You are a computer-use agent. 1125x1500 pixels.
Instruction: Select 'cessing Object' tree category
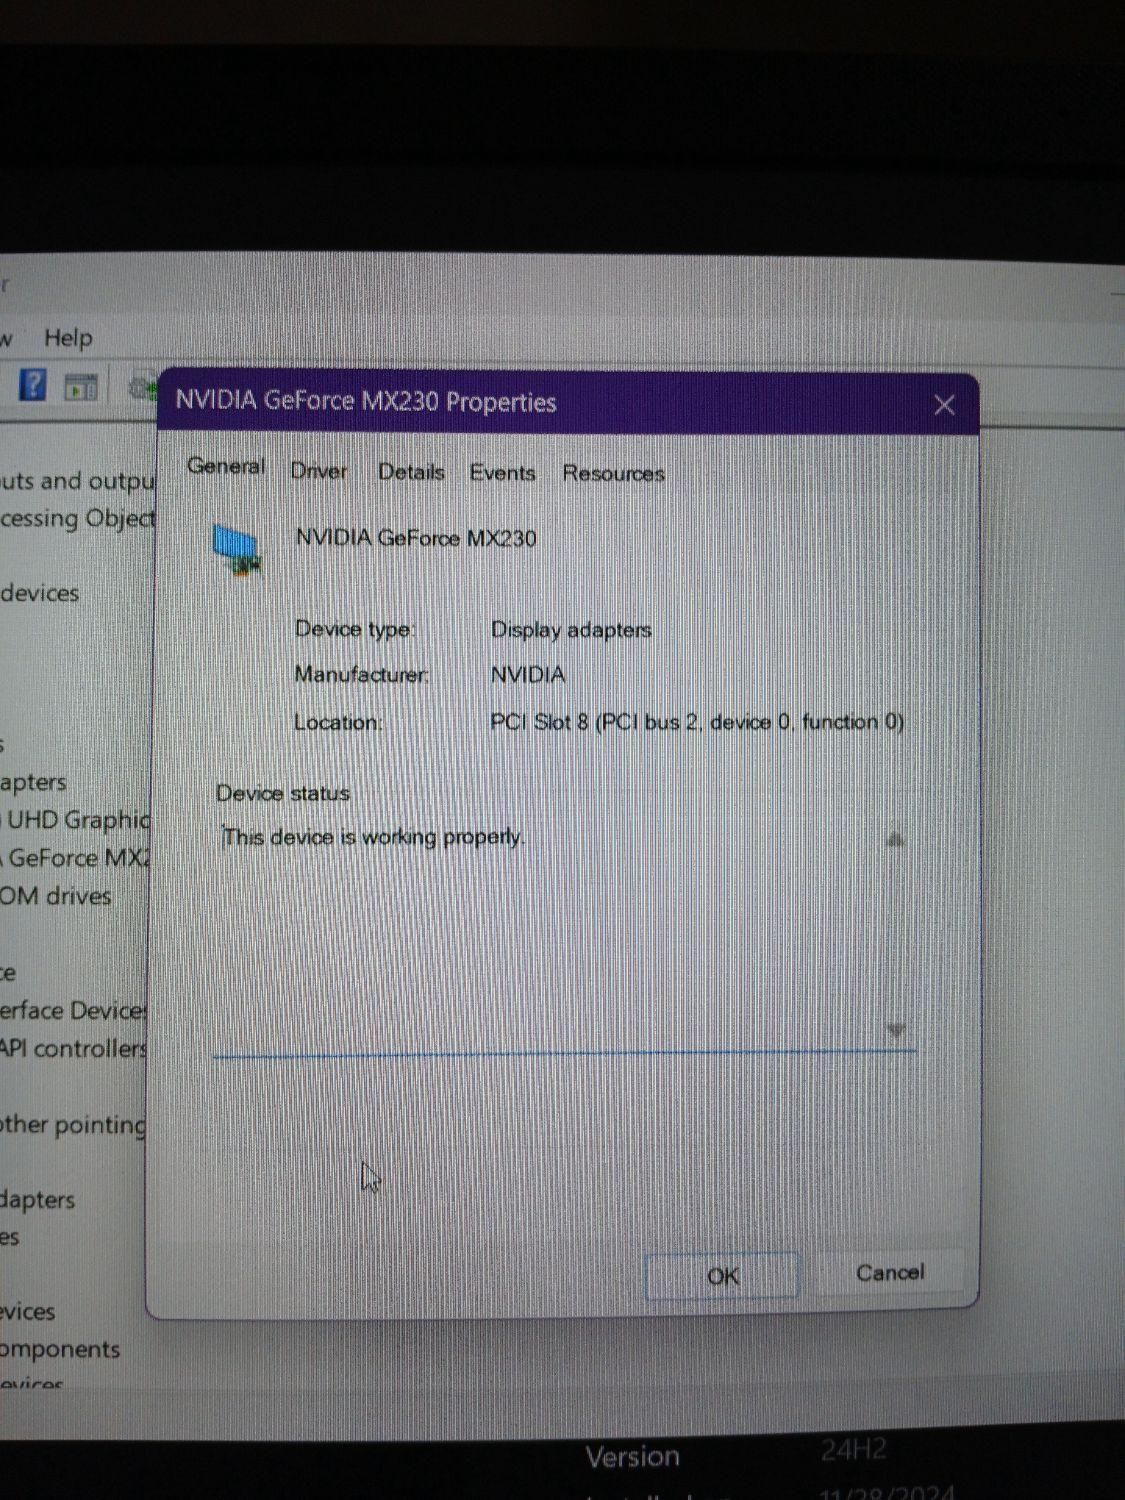click(78, 518)
